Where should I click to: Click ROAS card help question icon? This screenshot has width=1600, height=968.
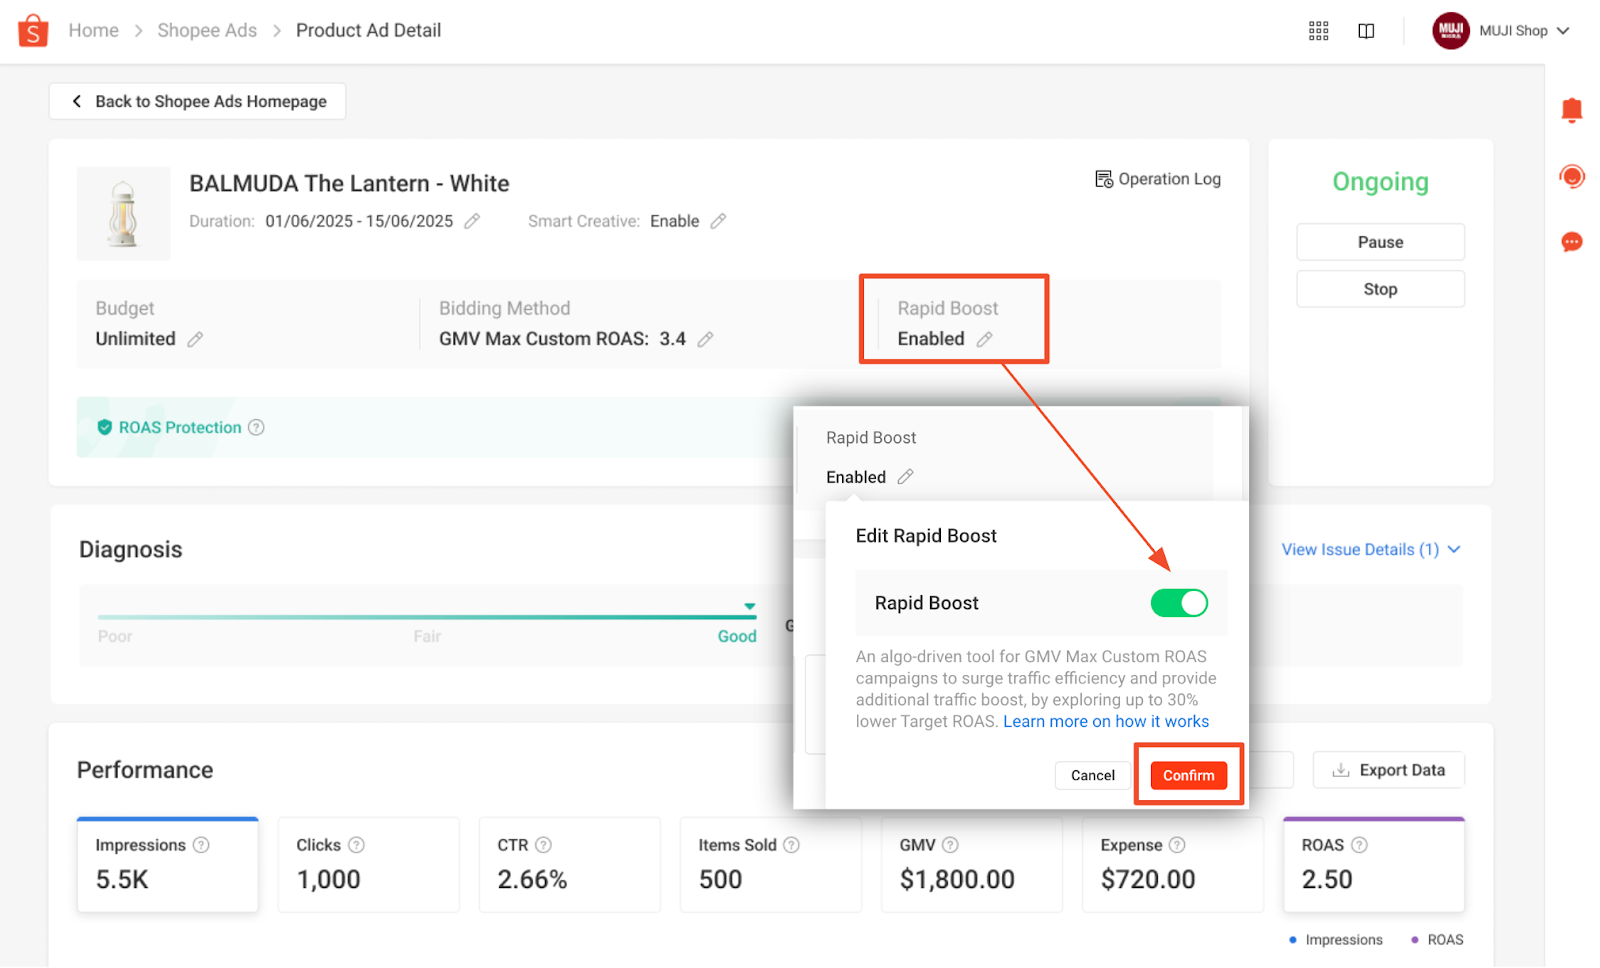pos(1359,845)
